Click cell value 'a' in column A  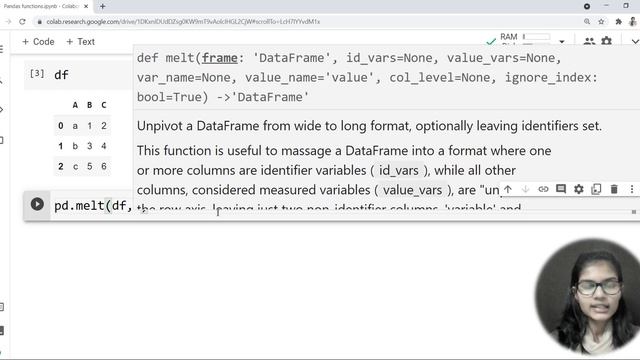click(75, 126)
